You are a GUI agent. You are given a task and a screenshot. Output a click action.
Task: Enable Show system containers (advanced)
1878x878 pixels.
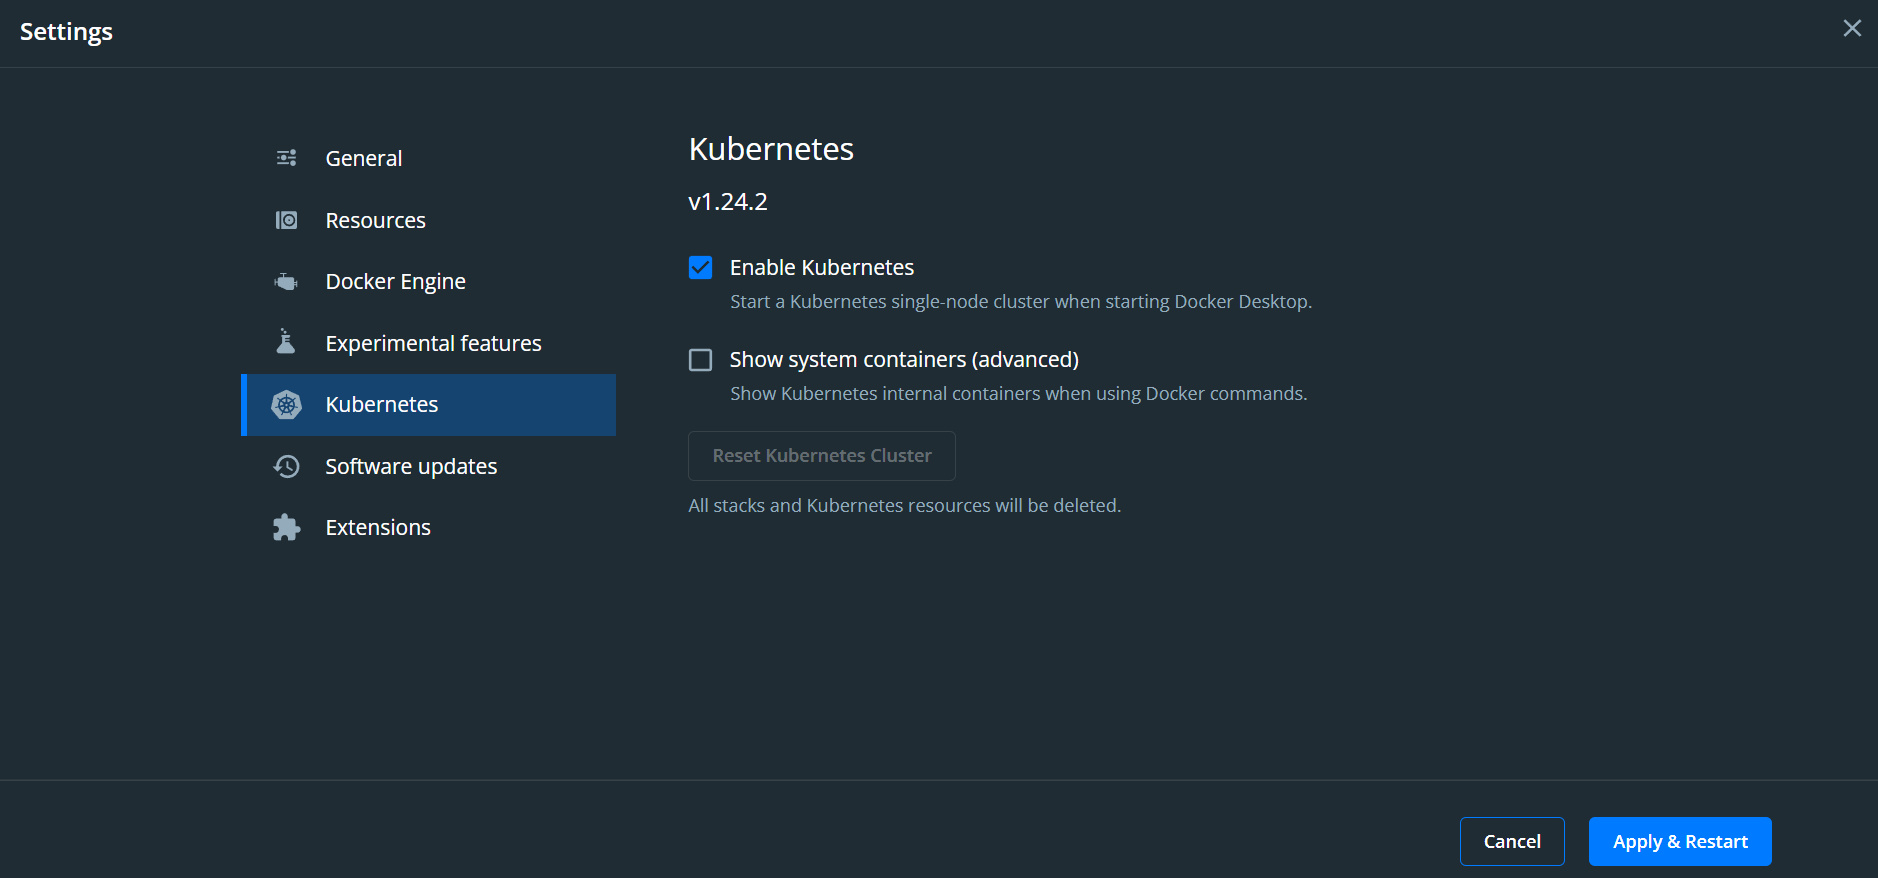pos(700,359)
